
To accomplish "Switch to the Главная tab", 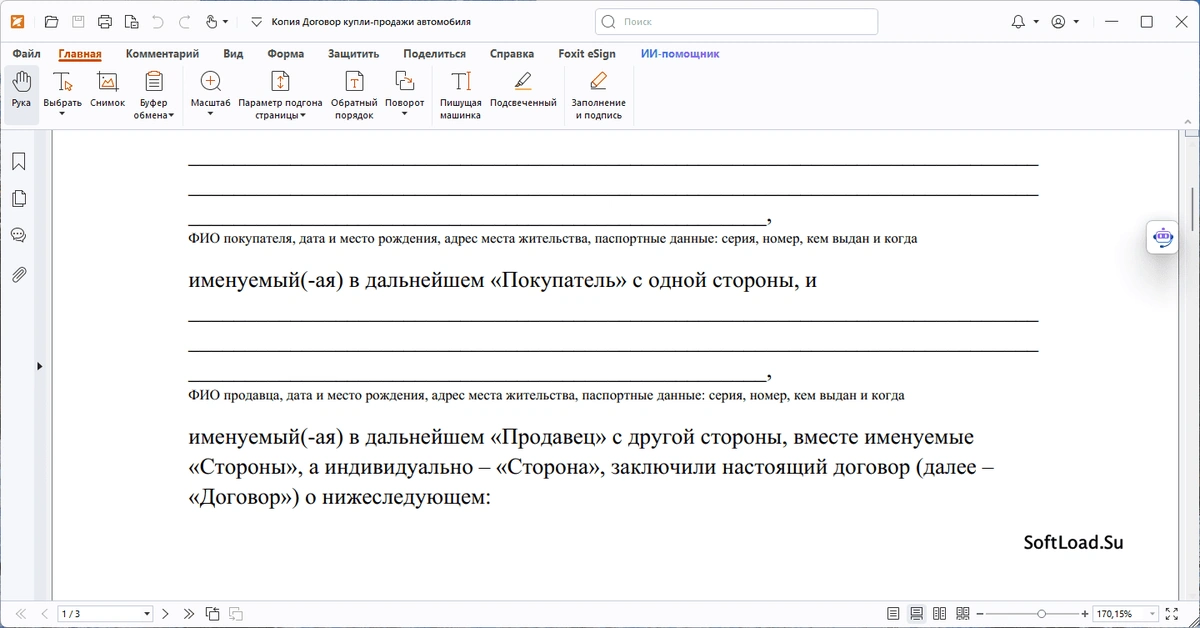I will click(x=80, y=54).
